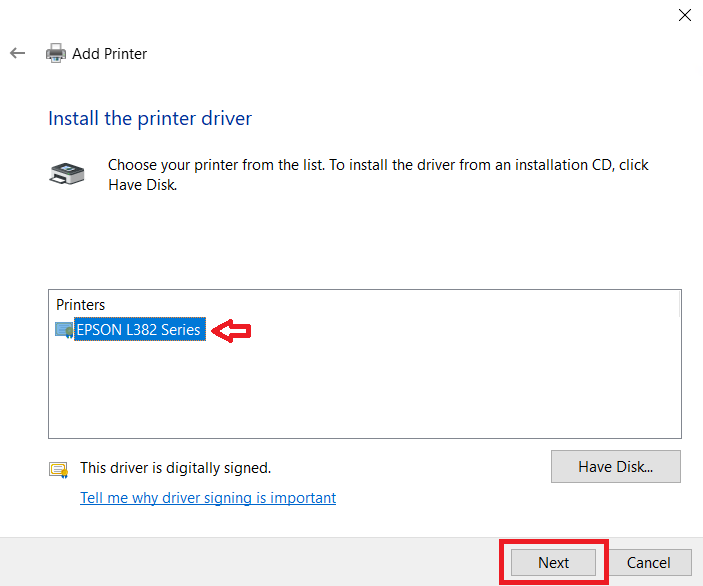Click the Printers column header

(80, 305)
